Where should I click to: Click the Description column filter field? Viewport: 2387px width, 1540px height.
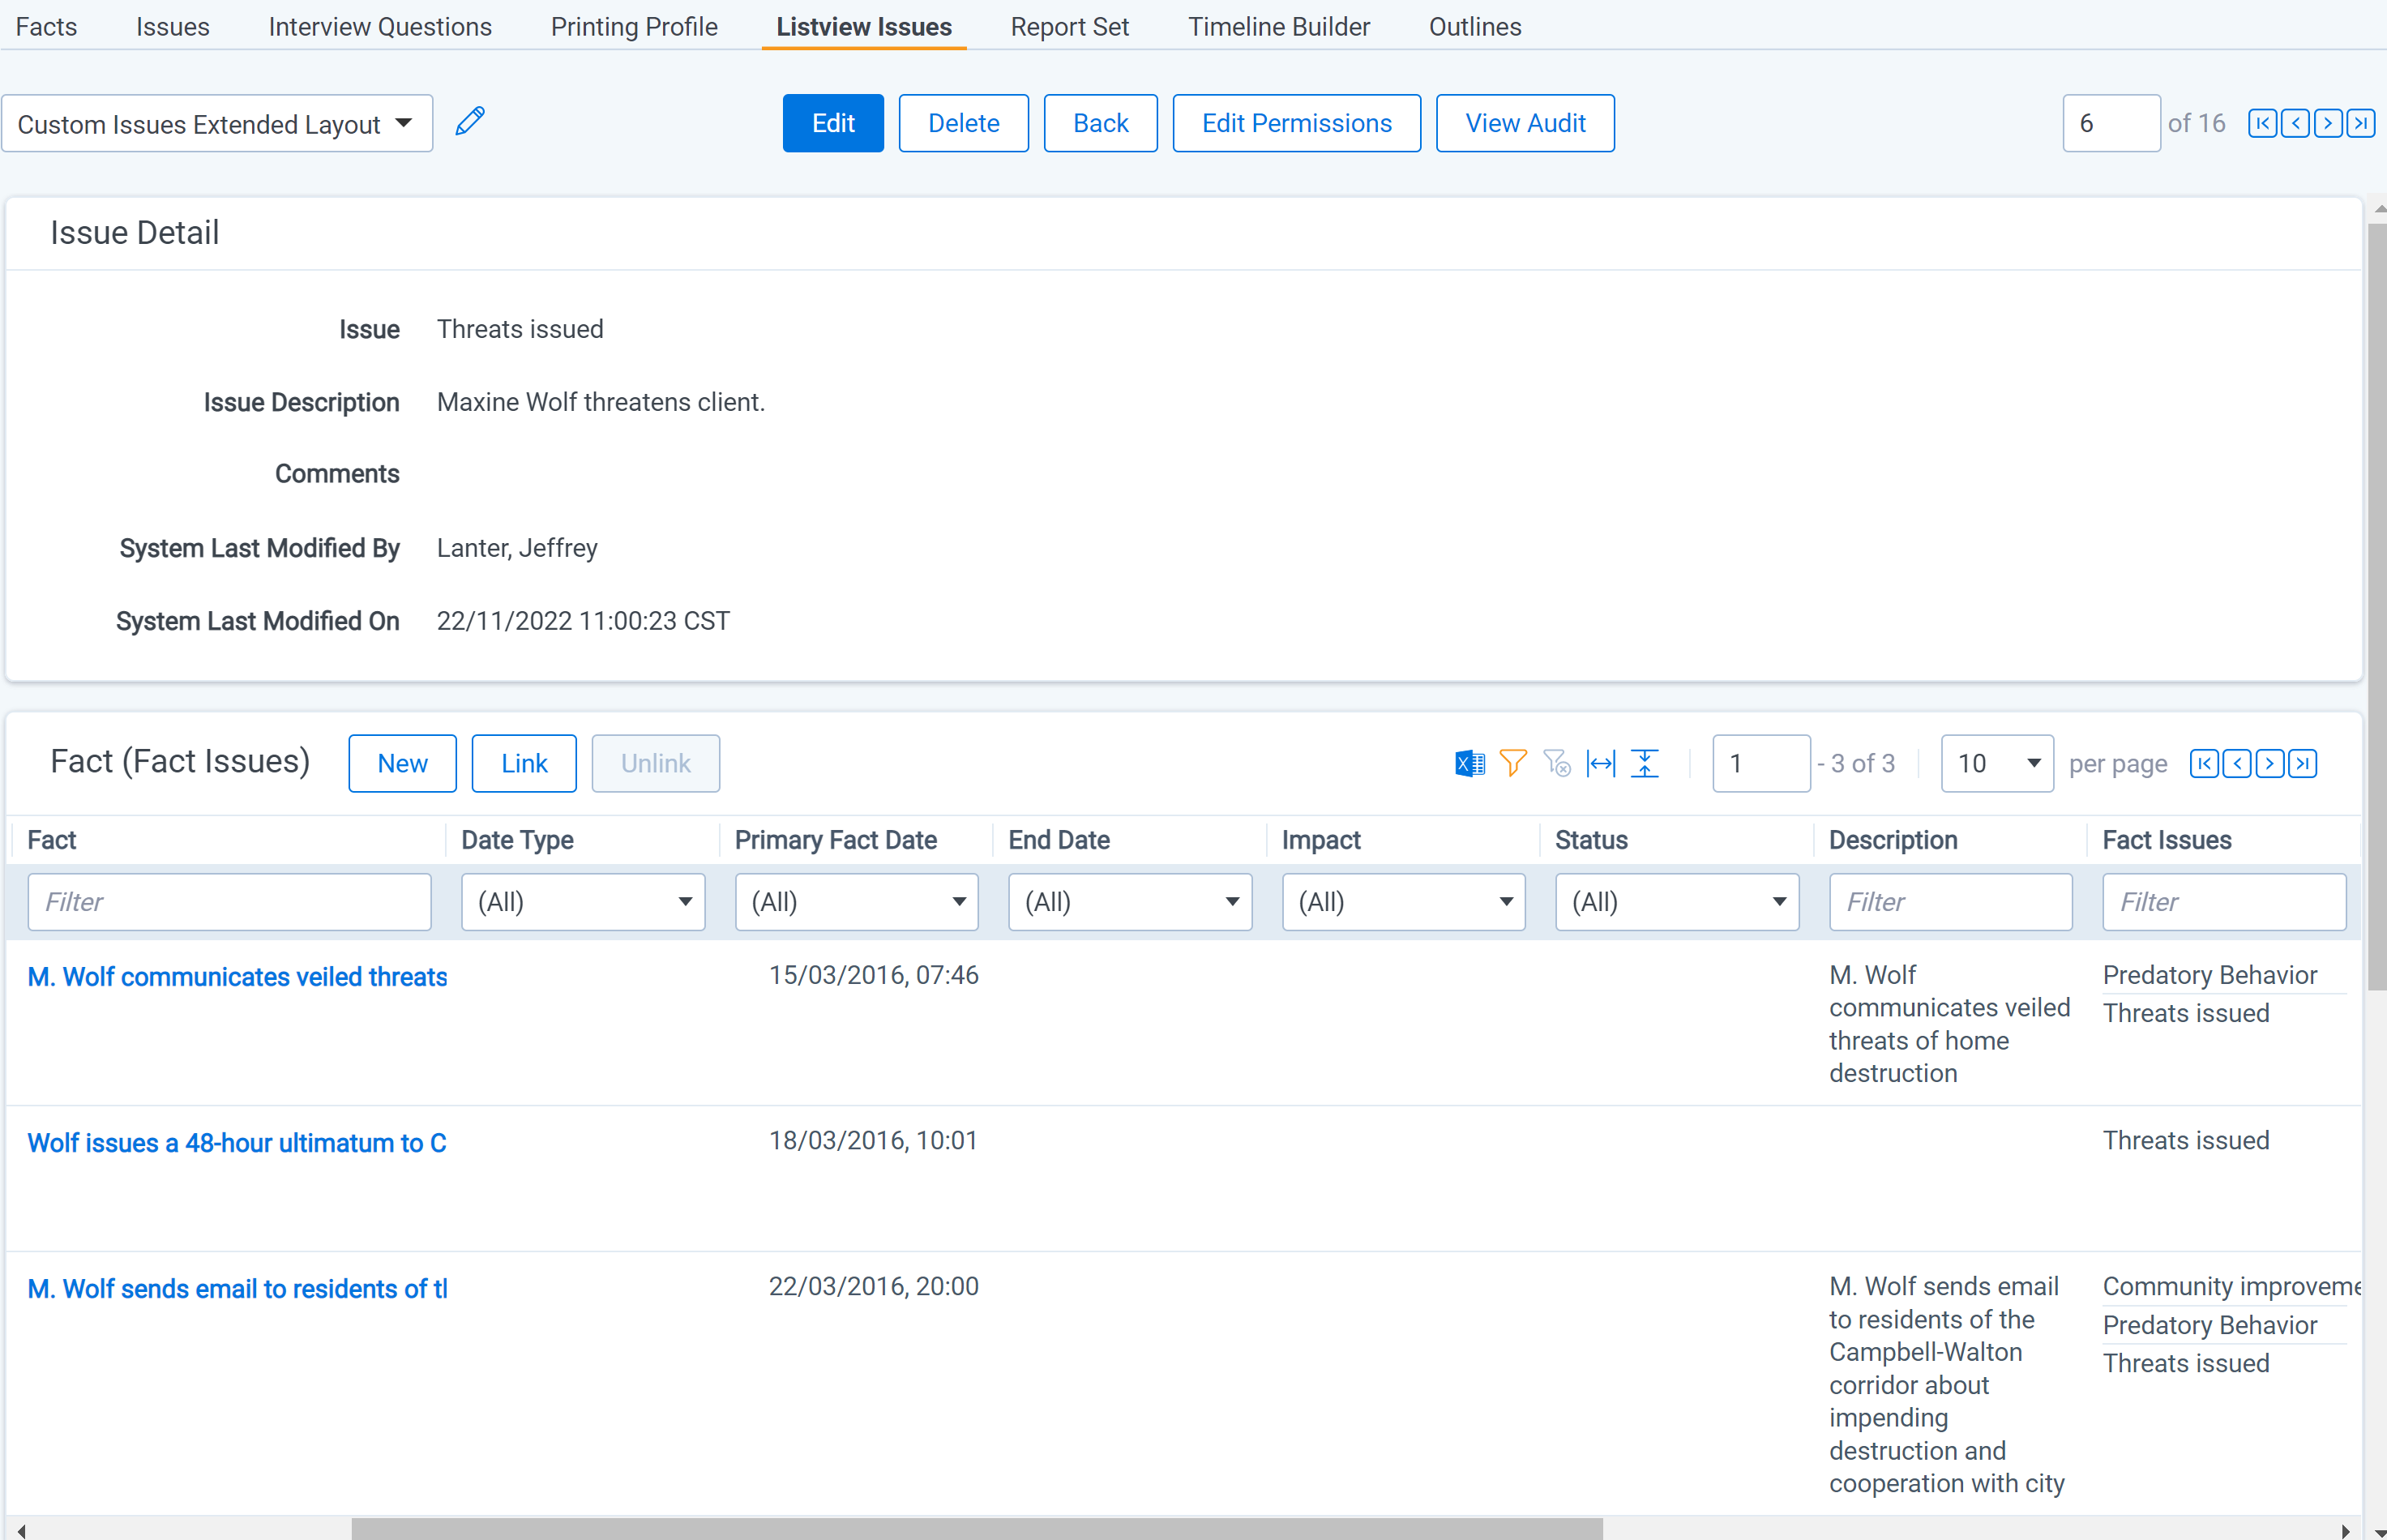[1951, 902]
